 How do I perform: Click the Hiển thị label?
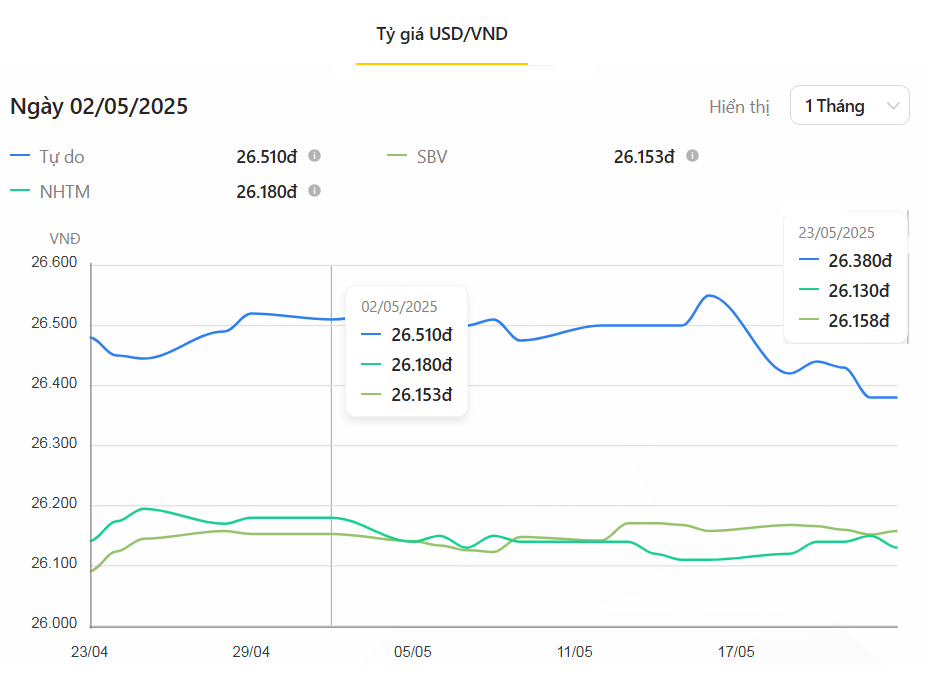coord(739,107)
